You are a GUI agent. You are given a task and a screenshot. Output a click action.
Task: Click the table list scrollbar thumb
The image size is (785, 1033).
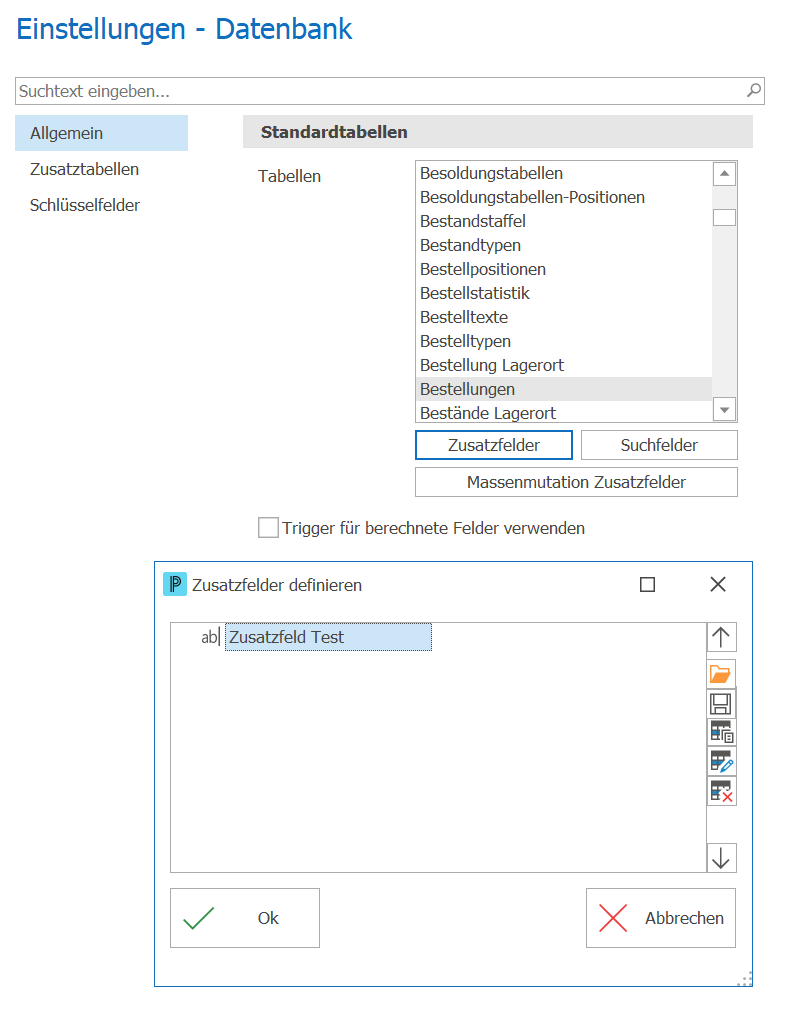(x=724, y=217)
